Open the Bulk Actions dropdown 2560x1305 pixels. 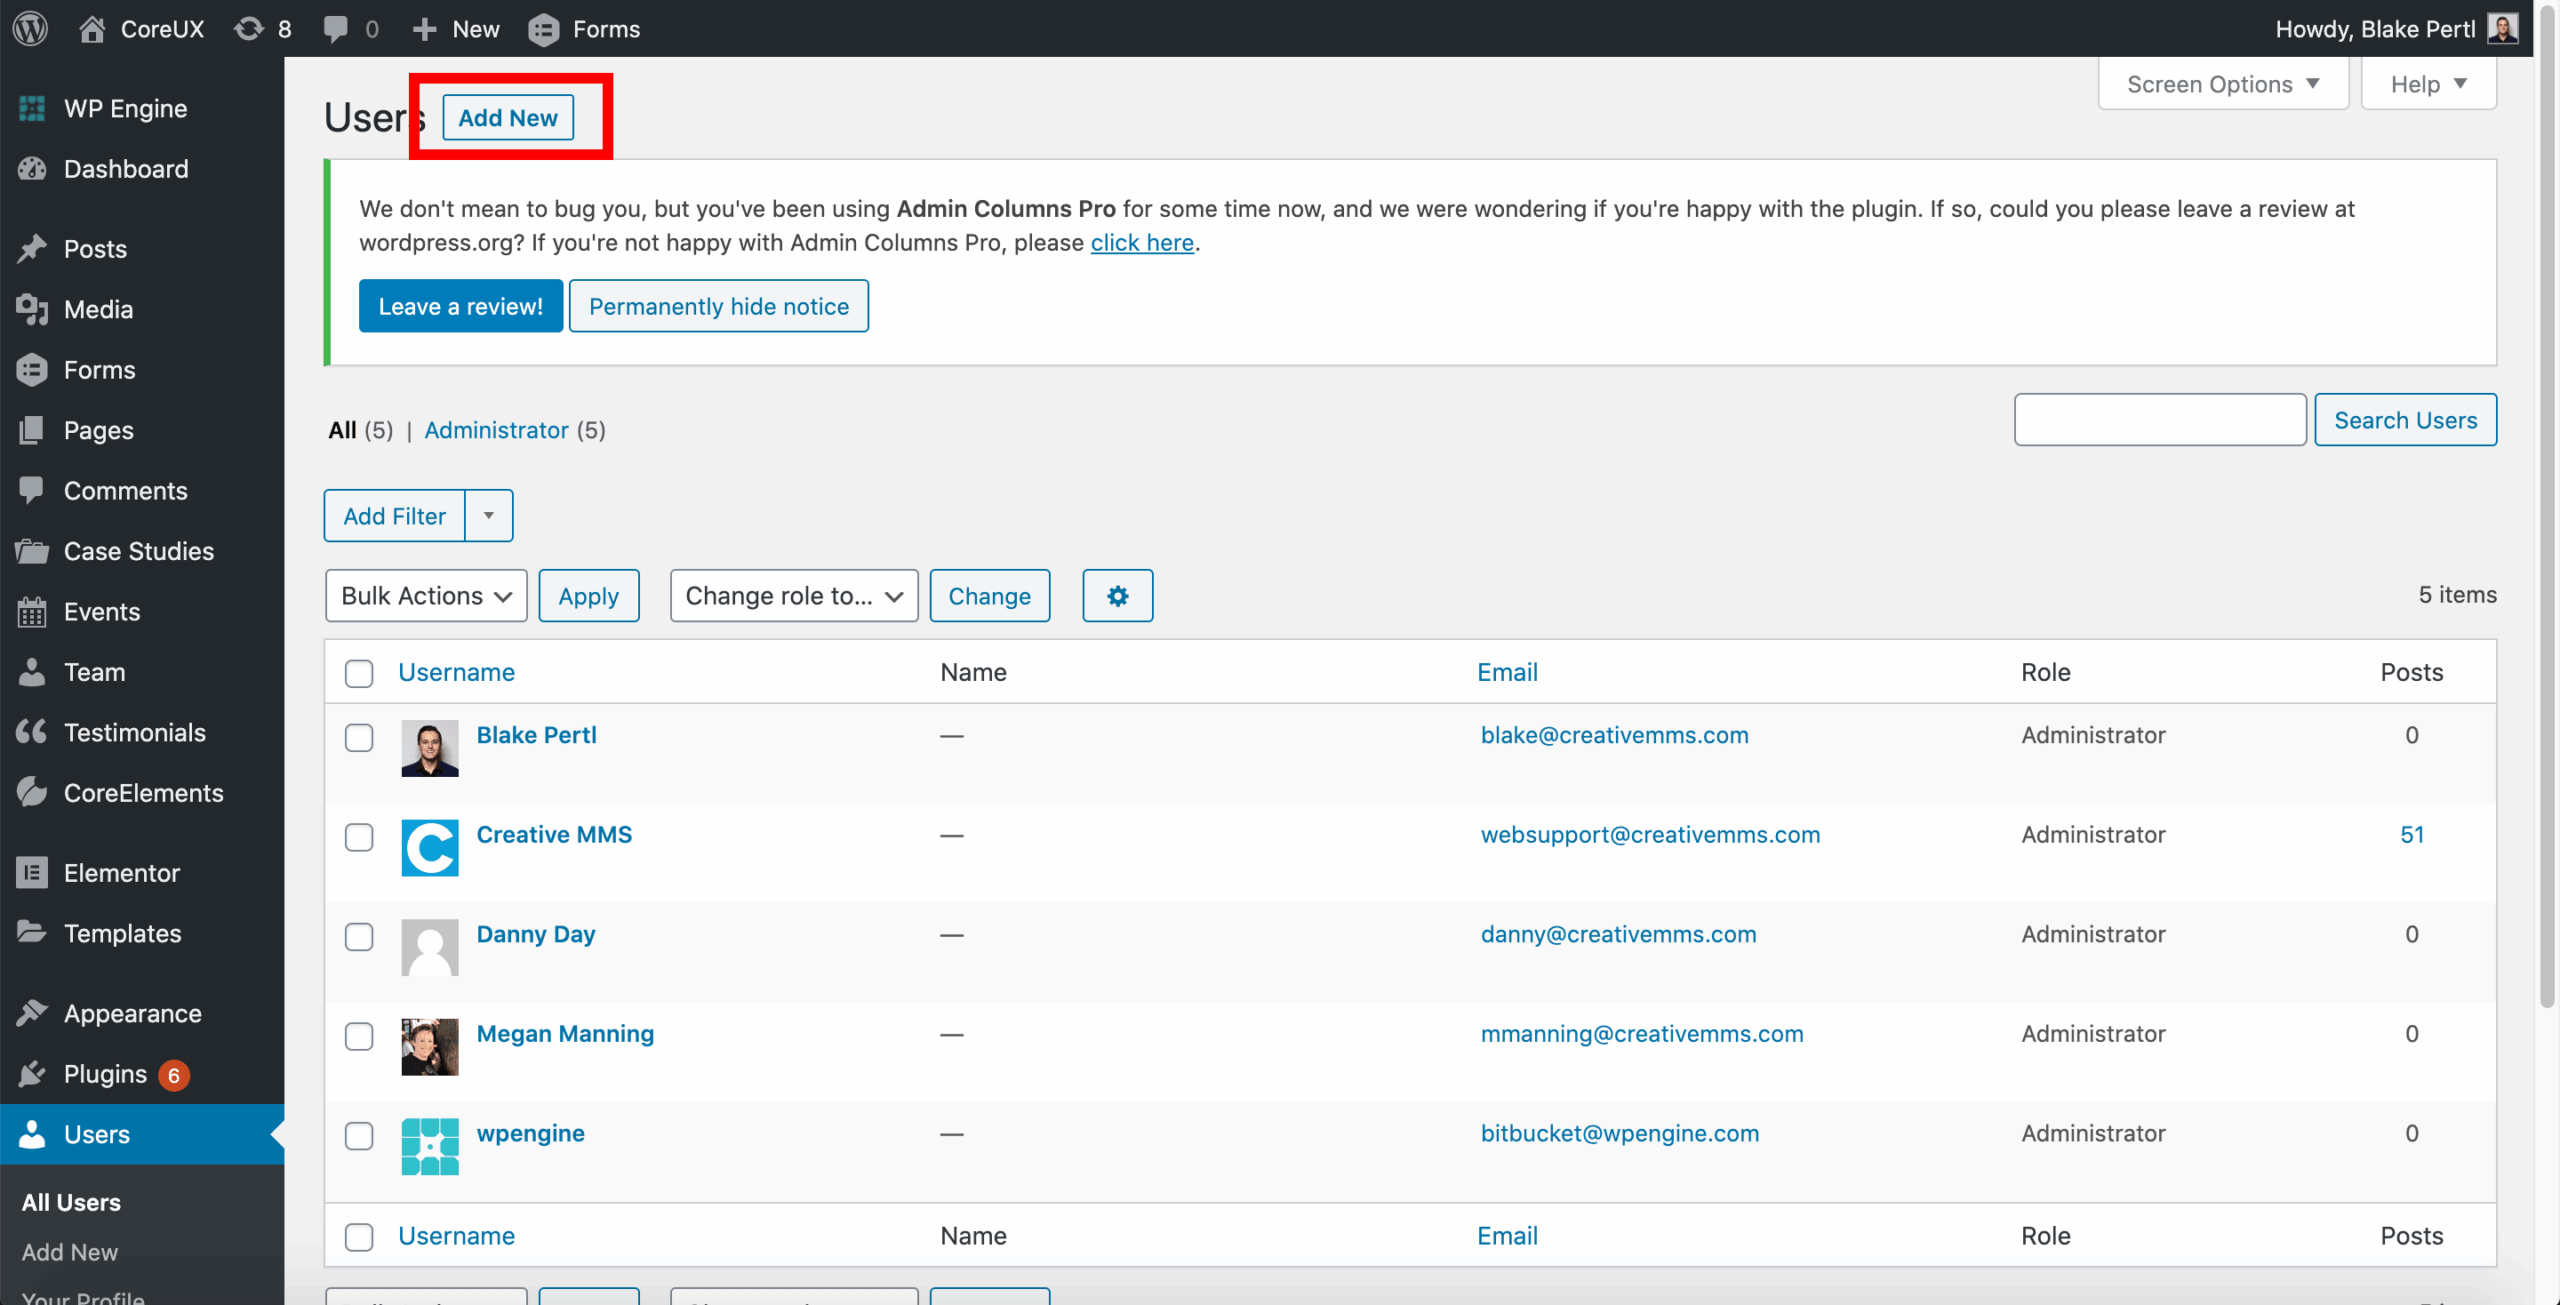pos(426,596)
